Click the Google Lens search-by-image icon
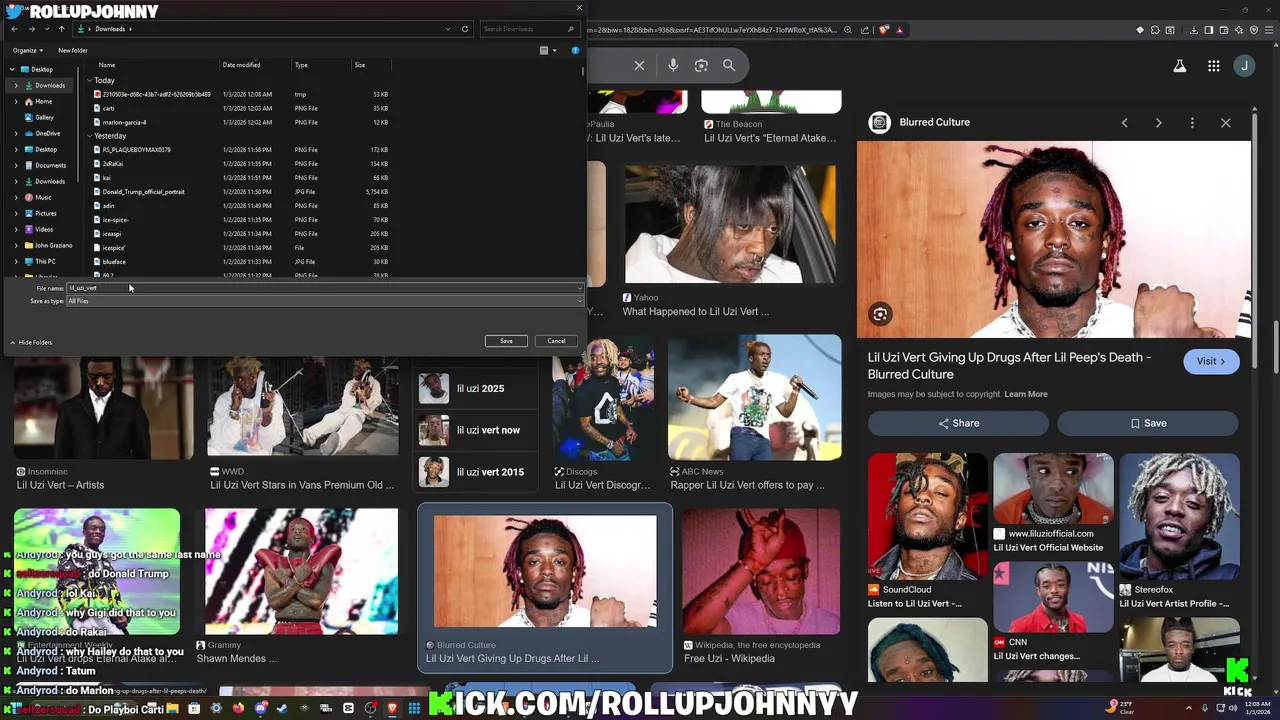Screen dimensions: 1280x720 [701, 65]
